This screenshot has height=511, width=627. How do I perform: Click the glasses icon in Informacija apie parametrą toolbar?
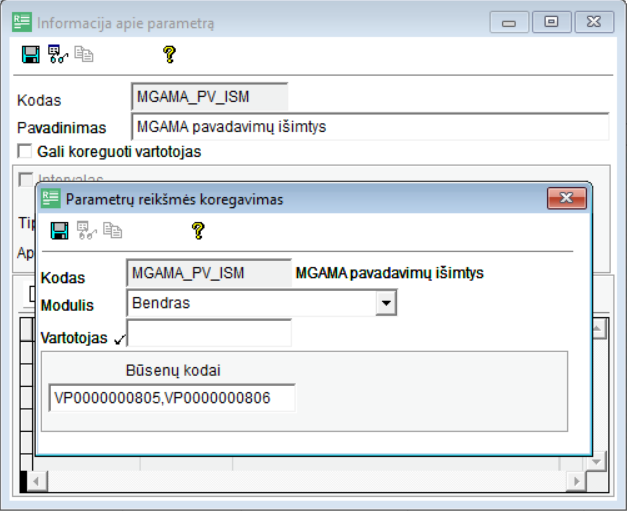pos(57,55)
